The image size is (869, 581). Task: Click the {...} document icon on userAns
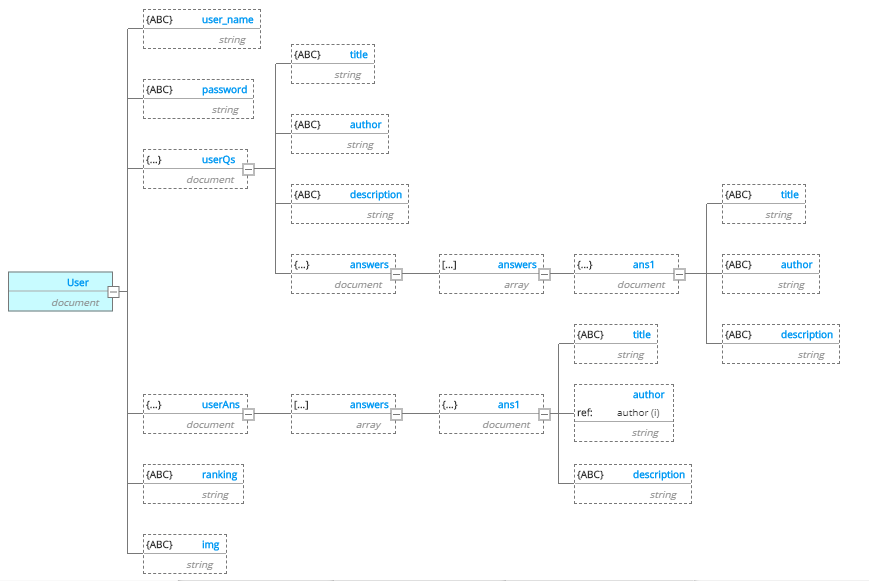pyautogui.click(x=154, y=405)
